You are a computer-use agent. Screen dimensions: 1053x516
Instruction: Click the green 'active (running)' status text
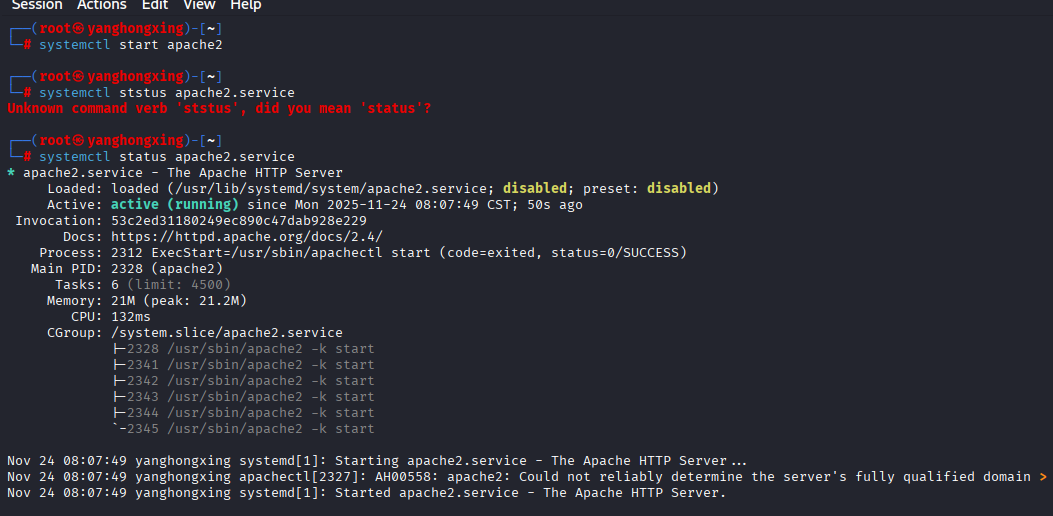click(175, 205)
